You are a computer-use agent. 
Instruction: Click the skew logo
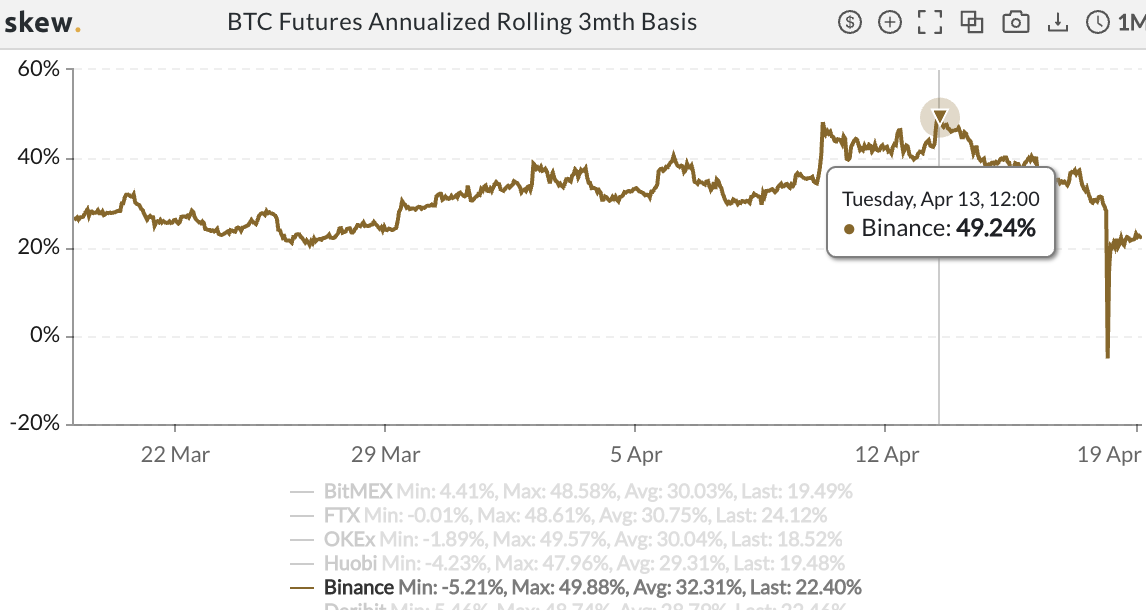click(42, 23)
